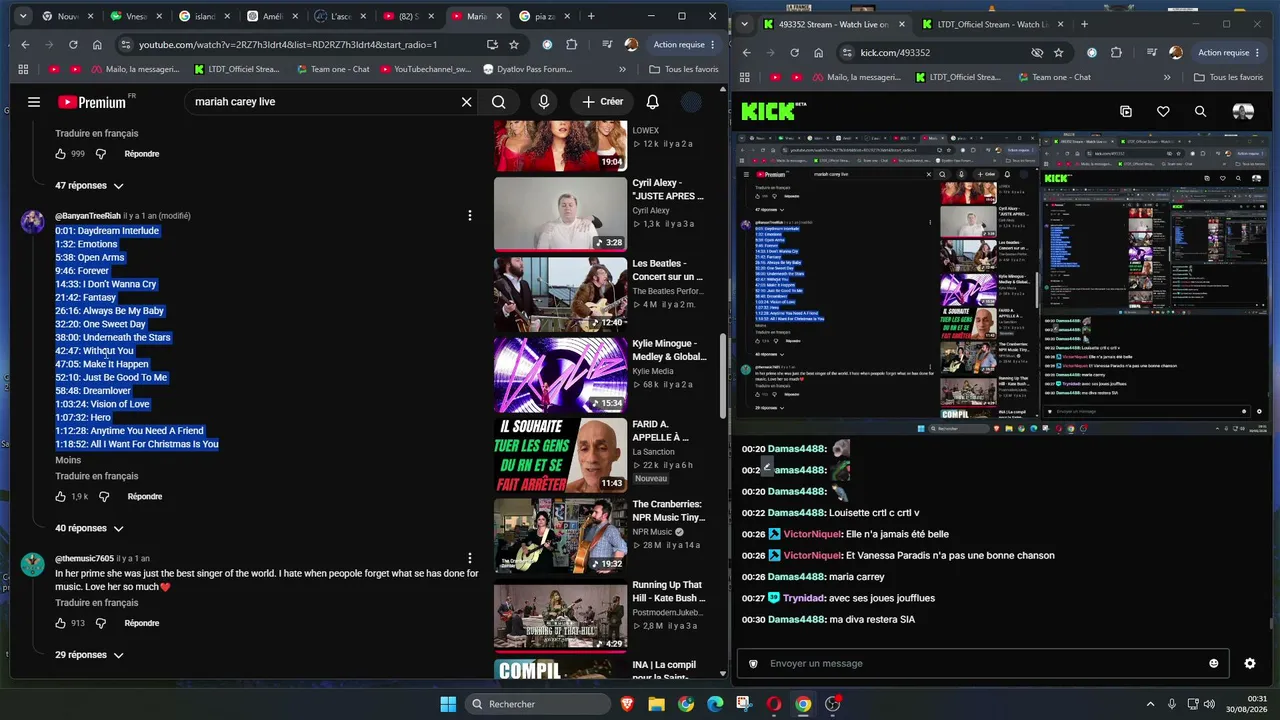Clear the YouTube search box text
Image resolution: width=1280 pixels, height=720 pixels.
(466, 102)
